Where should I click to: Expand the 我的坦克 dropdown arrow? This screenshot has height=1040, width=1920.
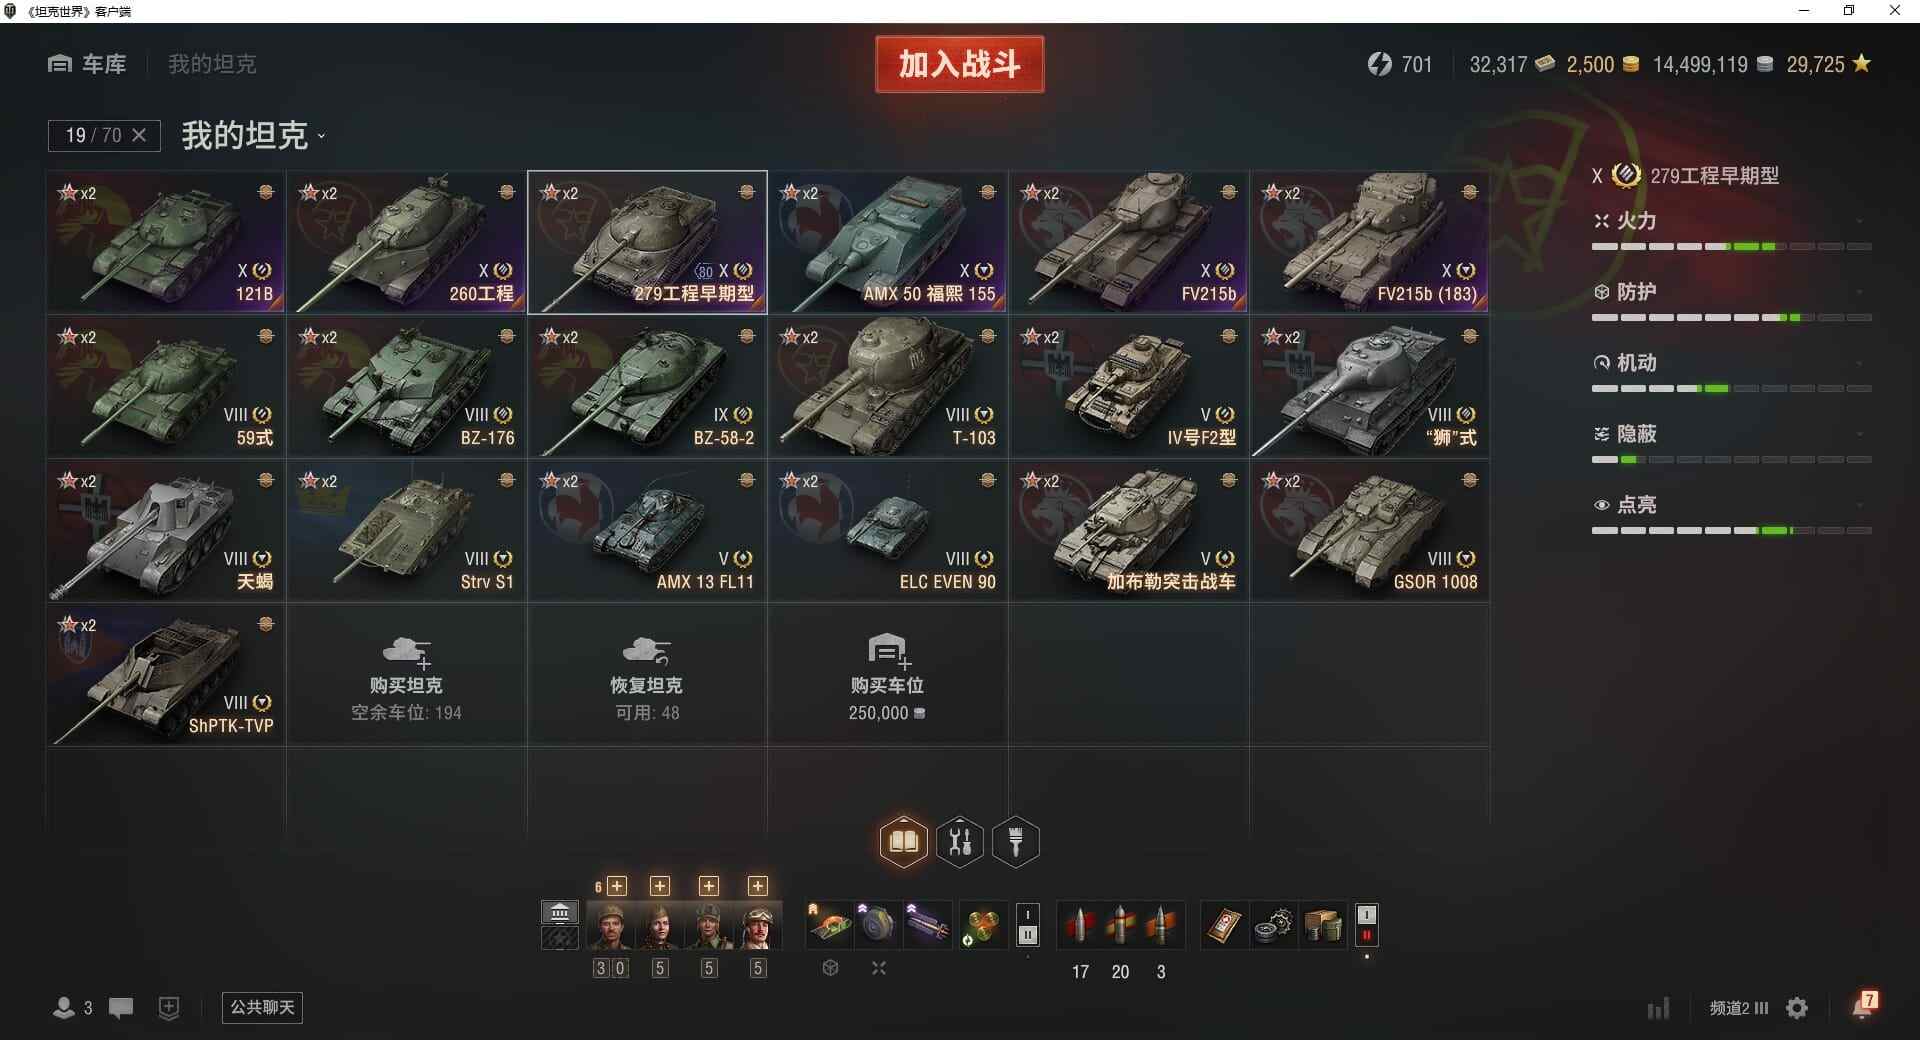(321, 137)
